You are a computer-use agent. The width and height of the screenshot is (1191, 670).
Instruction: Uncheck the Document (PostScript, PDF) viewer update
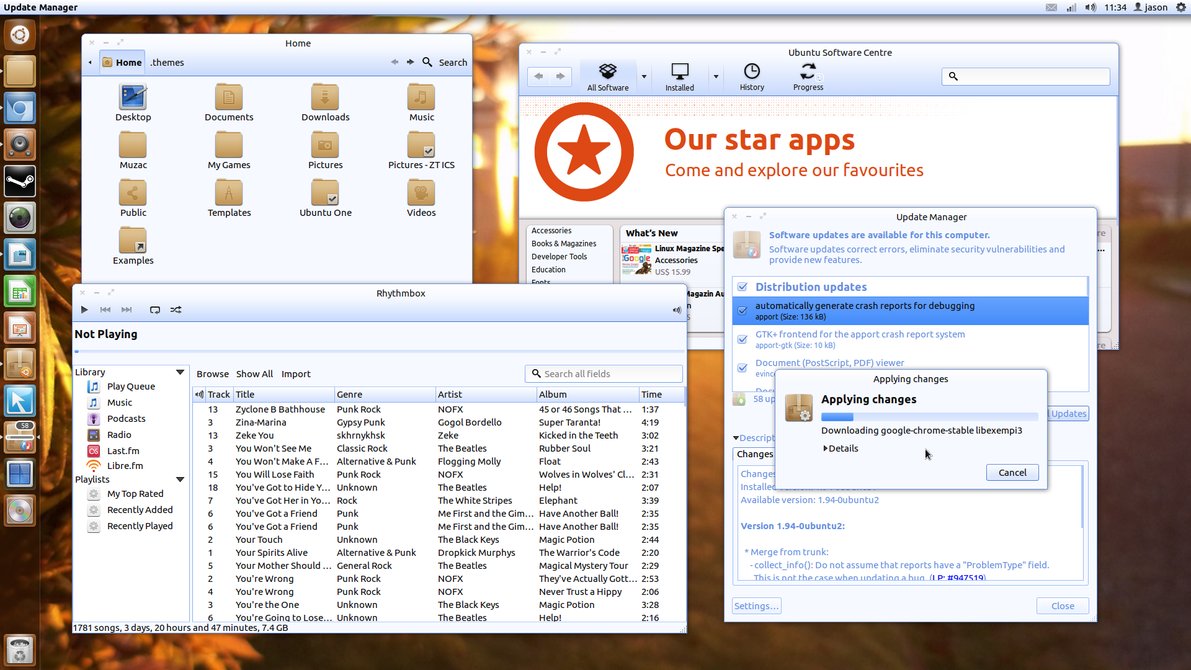(742, 368)
